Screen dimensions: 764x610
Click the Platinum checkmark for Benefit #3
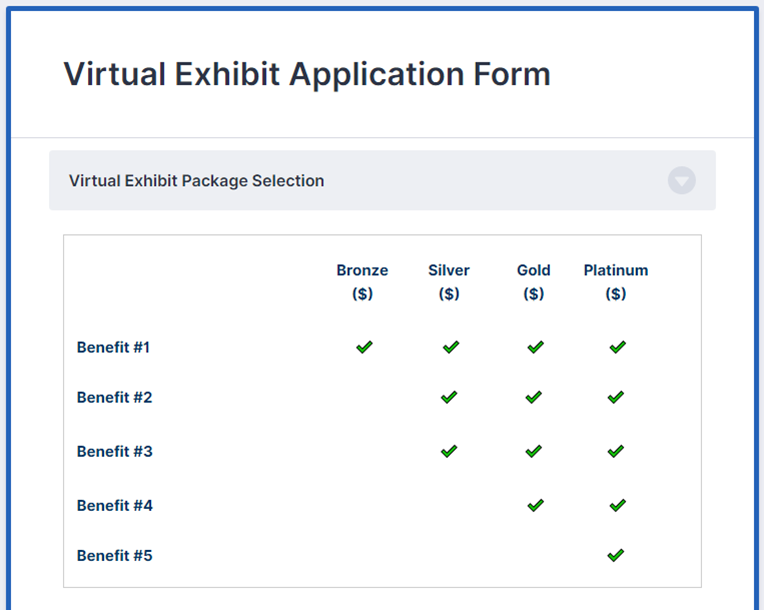pyautogui.click(x=616, y=451)
